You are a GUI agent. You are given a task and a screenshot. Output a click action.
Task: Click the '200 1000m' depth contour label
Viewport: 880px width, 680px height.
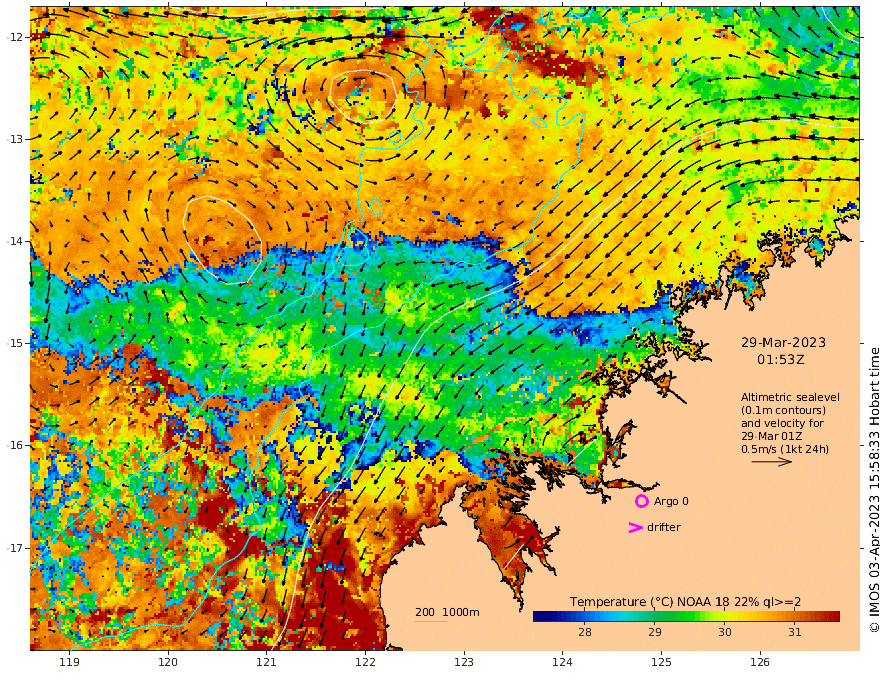click(x=447, y=612)
